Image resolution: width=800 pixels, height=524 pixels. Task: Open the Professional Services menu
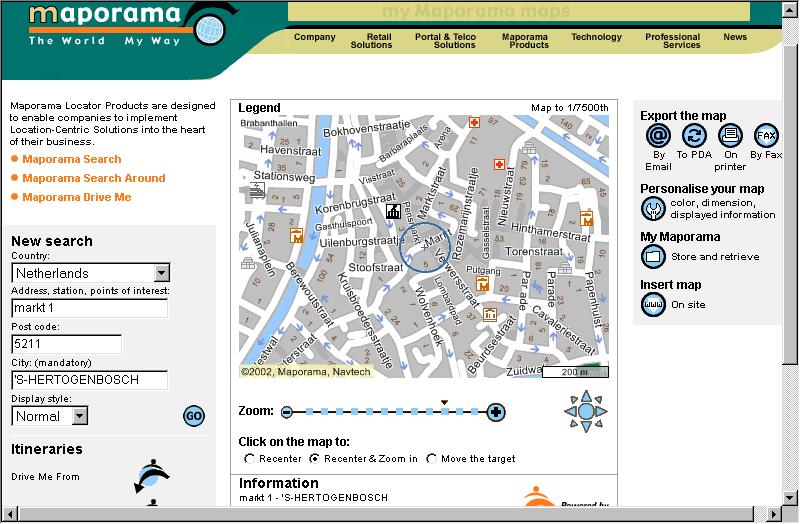pos(672,41)
